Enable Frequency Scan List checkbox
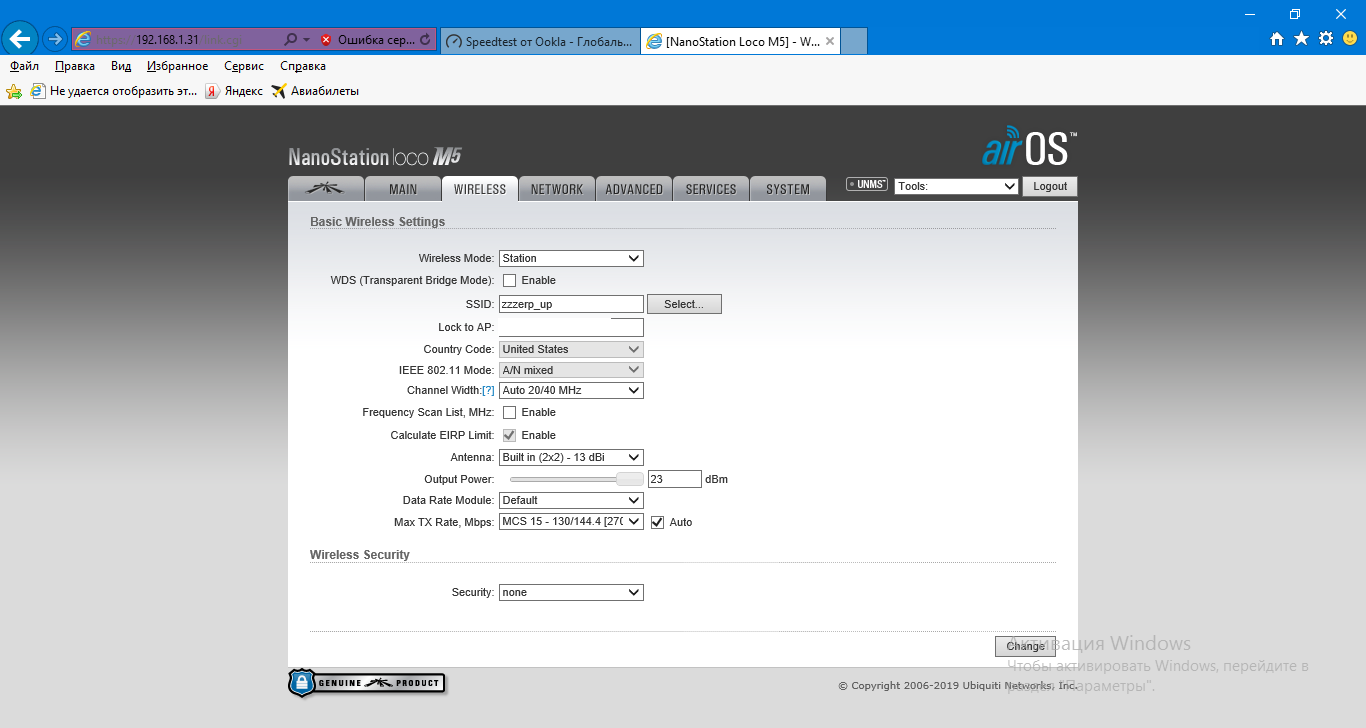 [x=509, y=413]
